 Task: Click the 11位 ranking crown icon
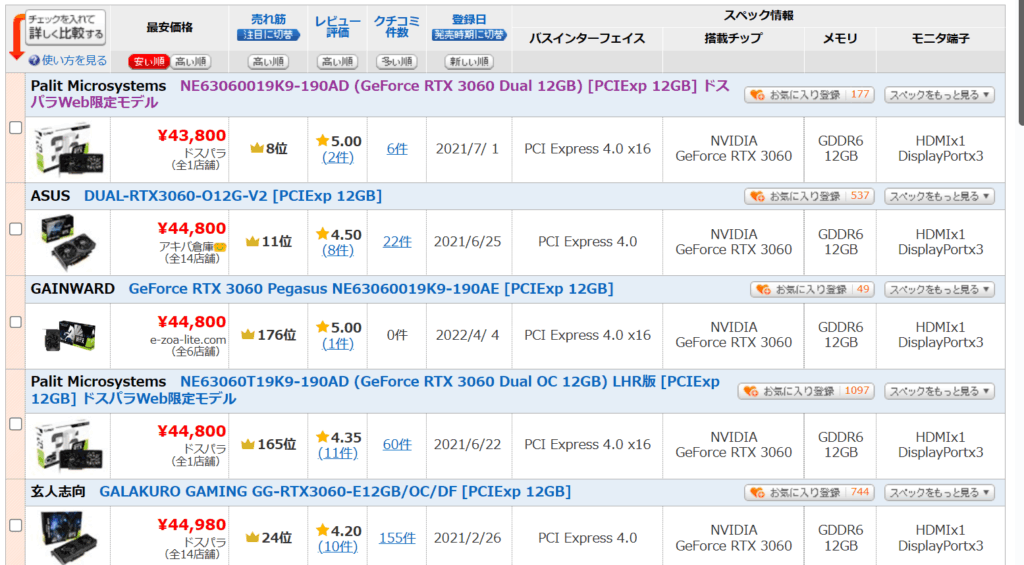coord(253,242)
